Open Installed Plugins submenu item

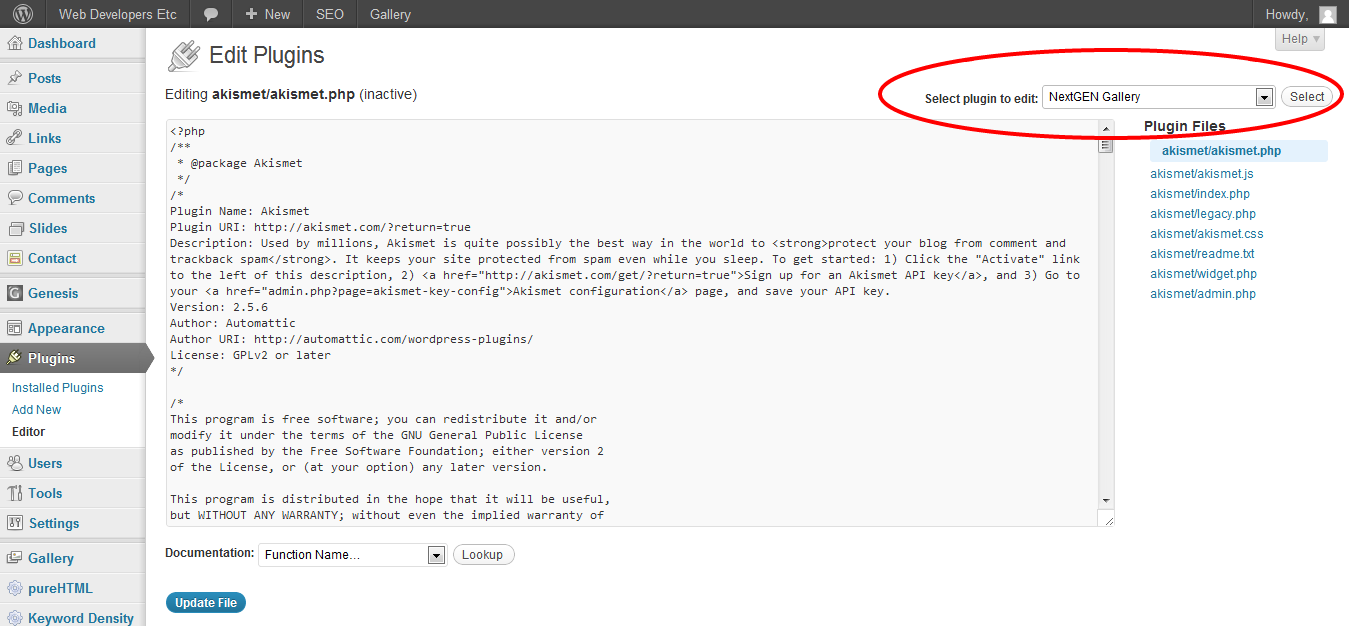(58, 388)
